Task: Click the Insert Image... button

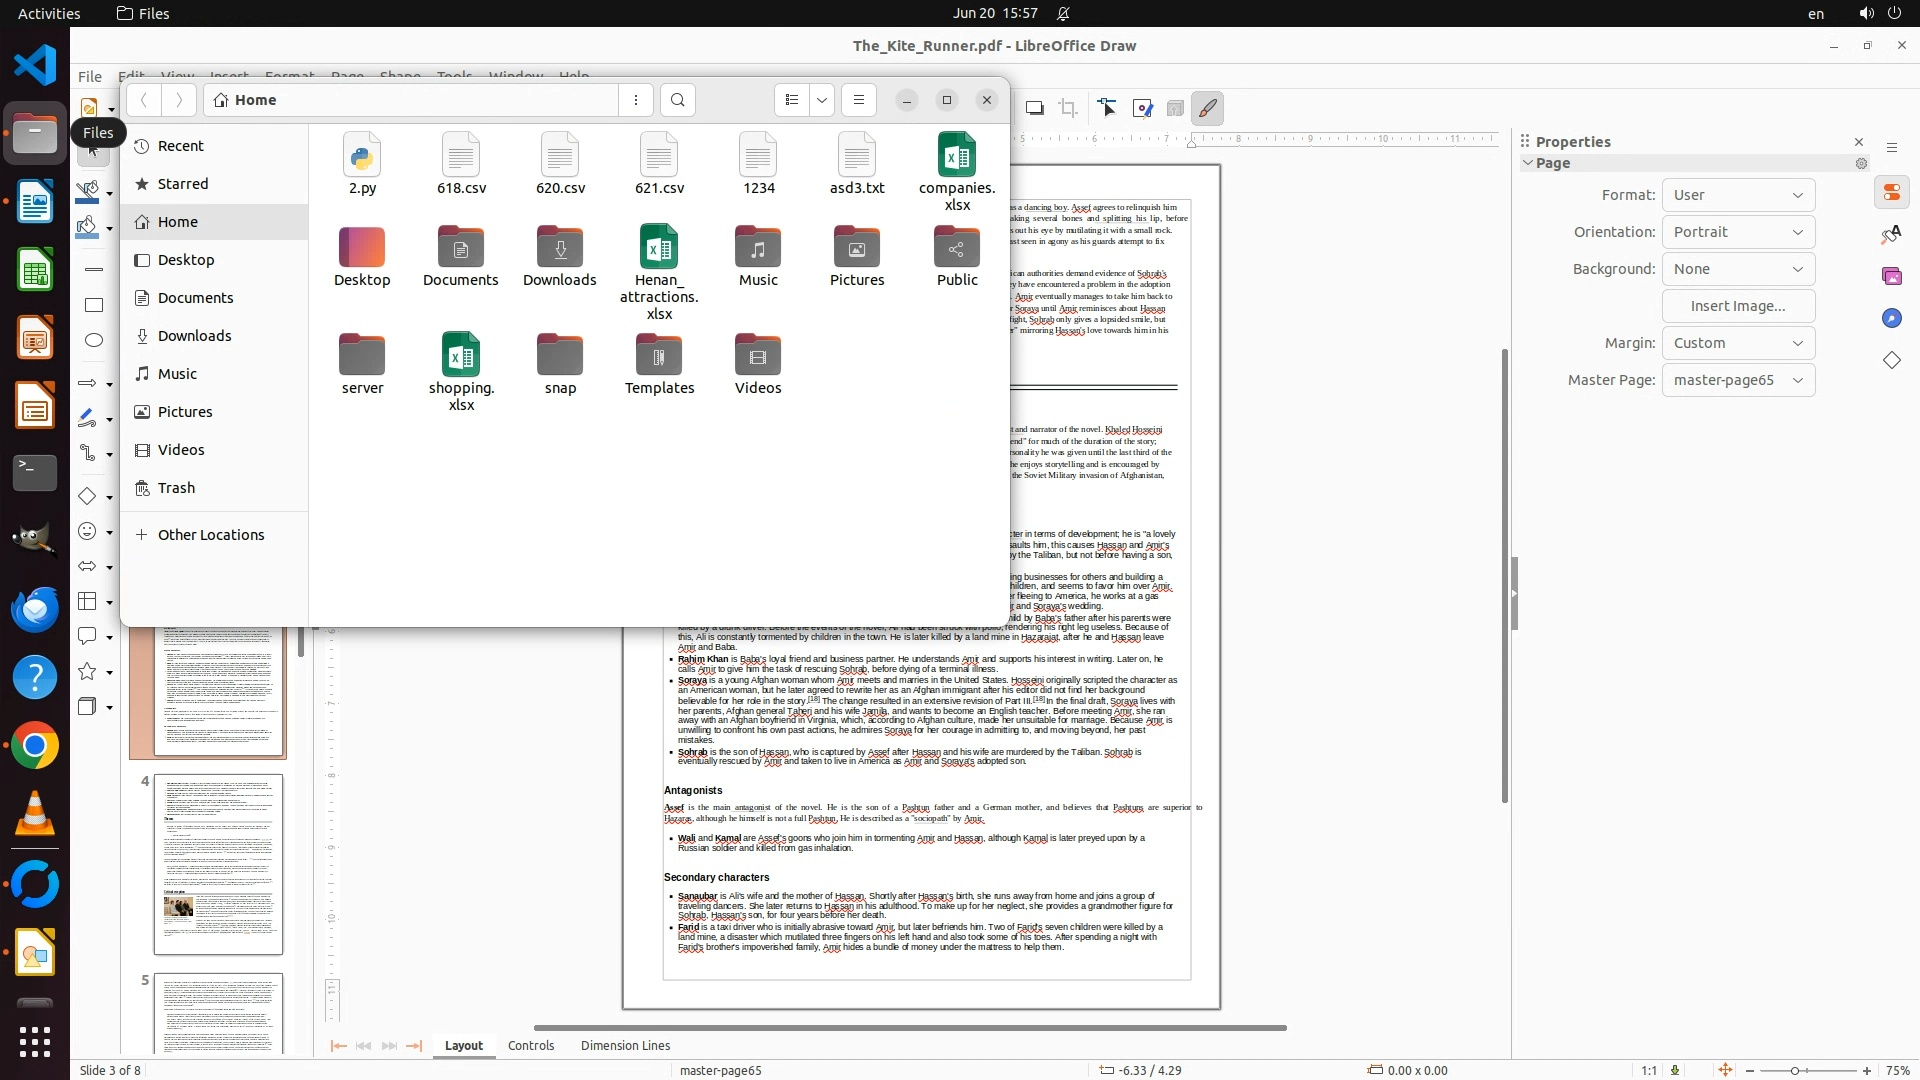Action: [1738, 306]
